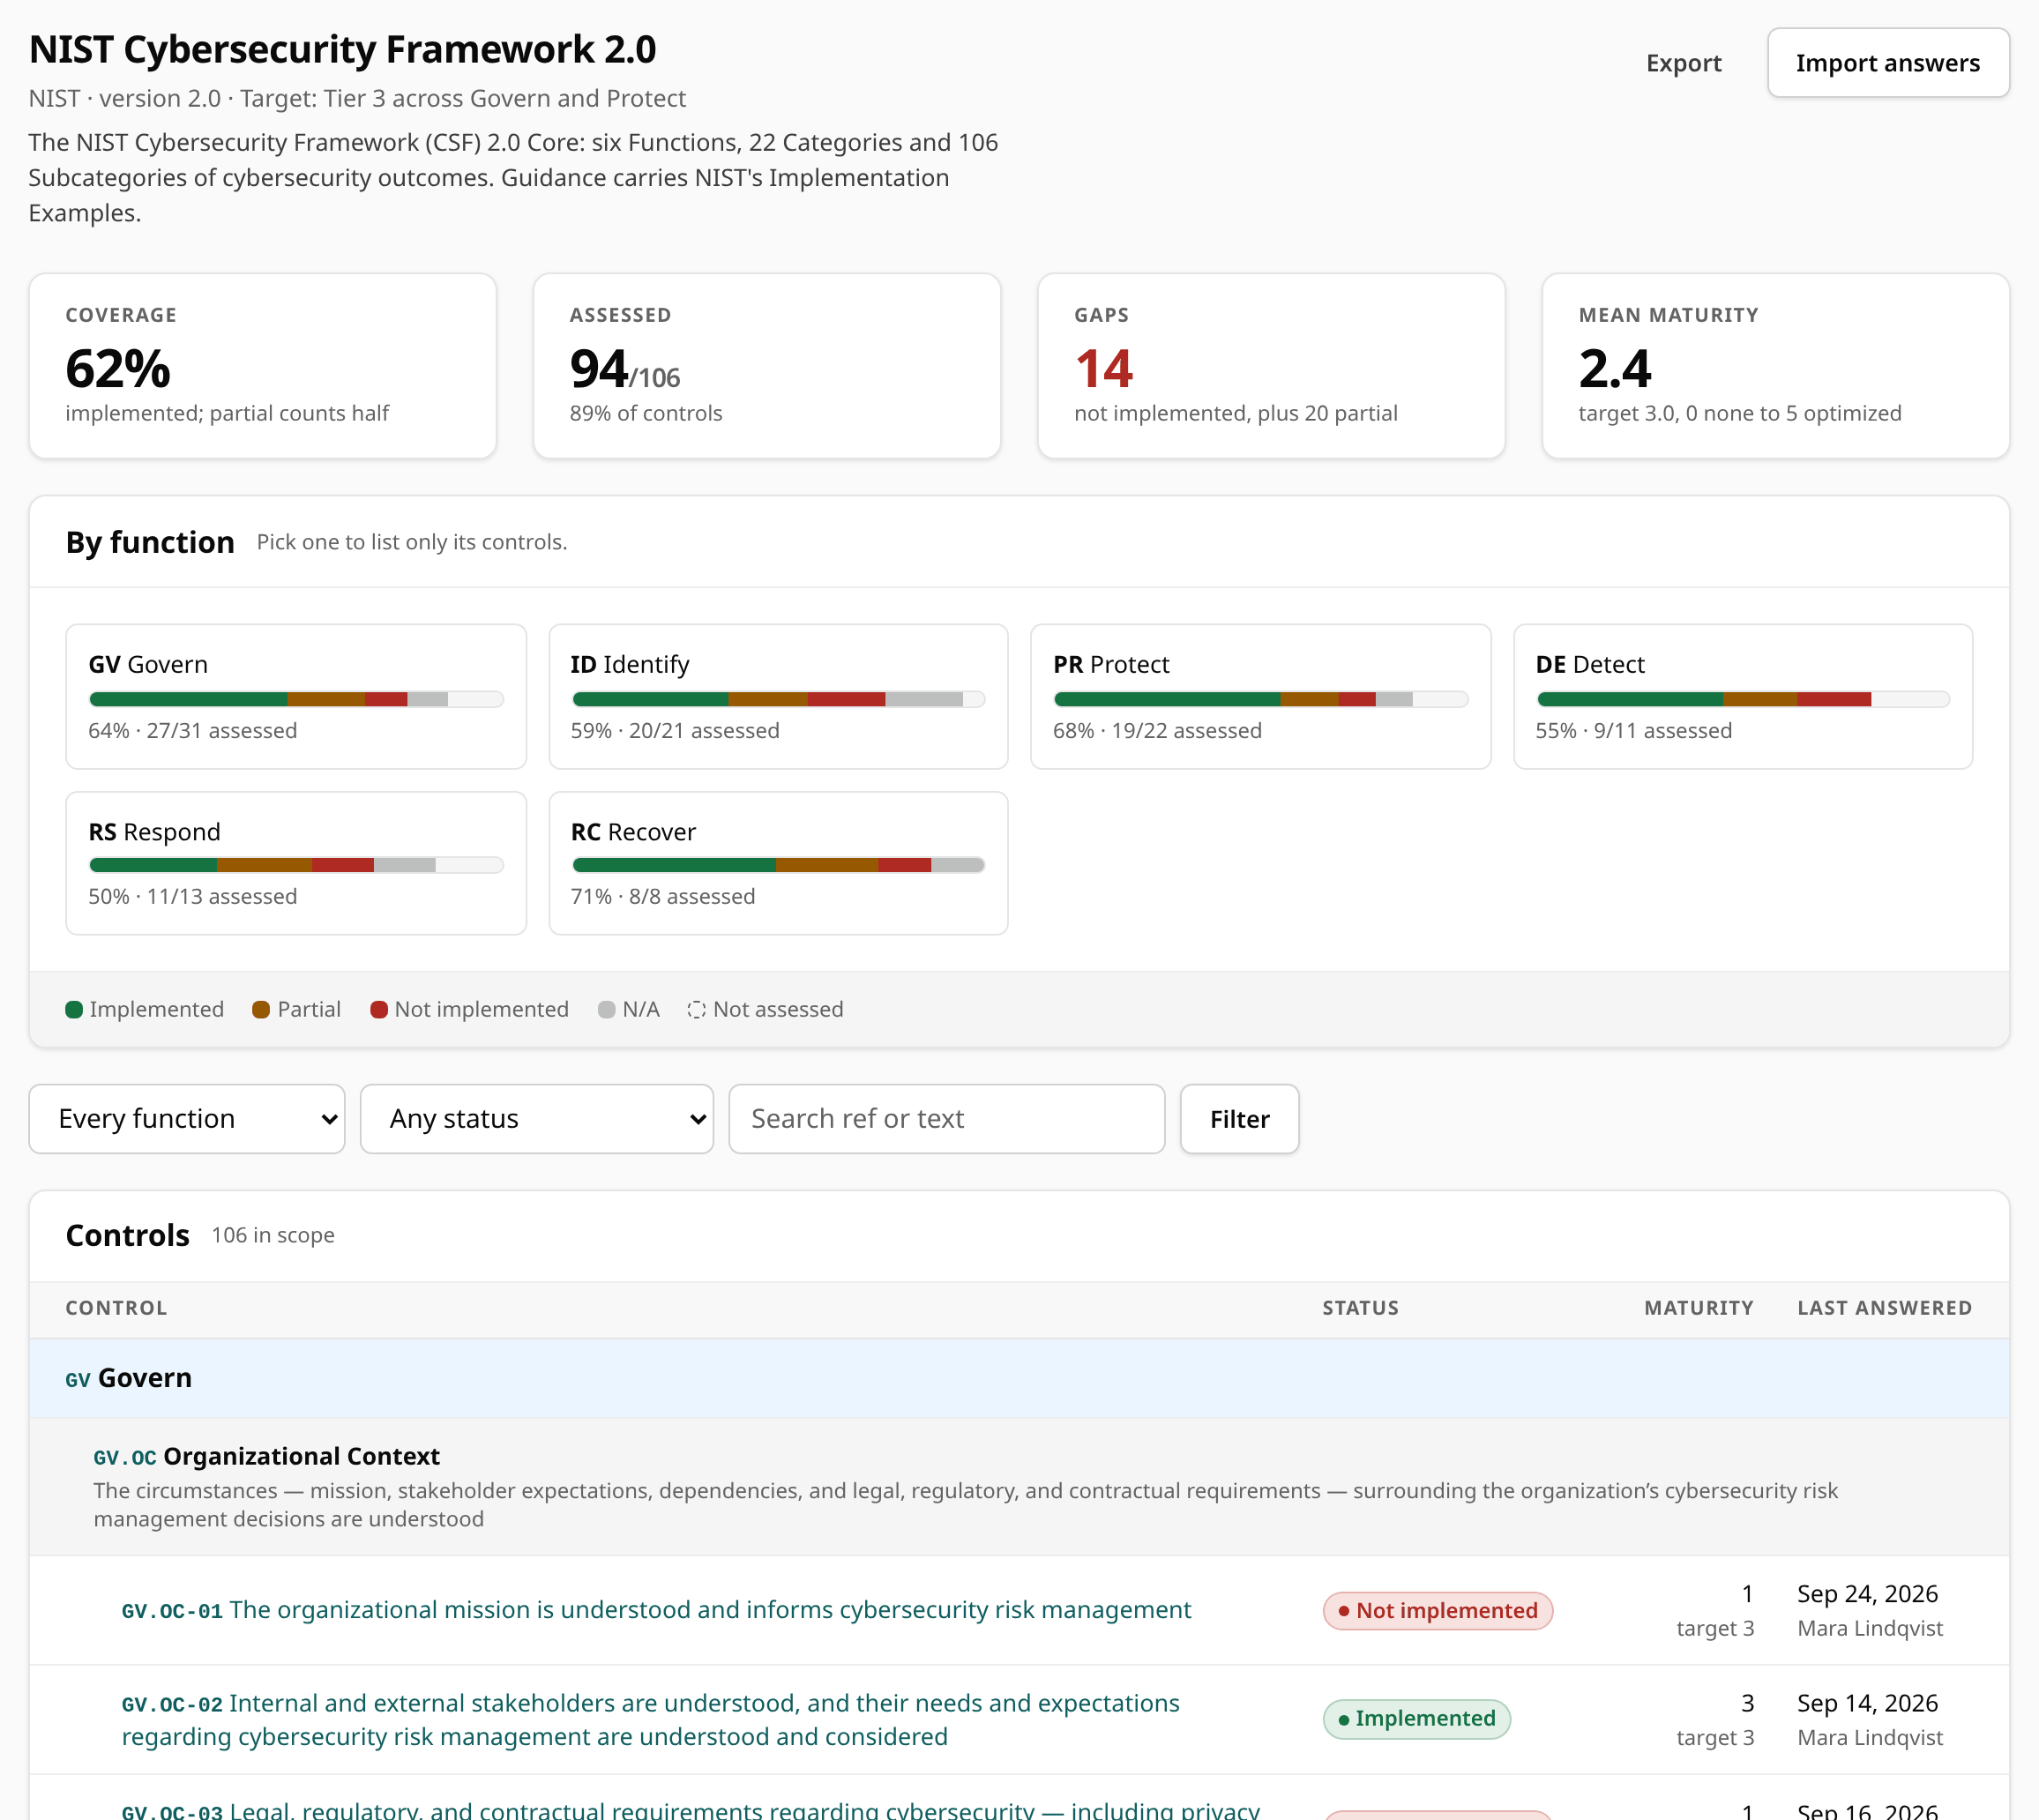Click the GV Govern section header row
This screenshot has height=1820, width=2039.
(1019, 1378)
